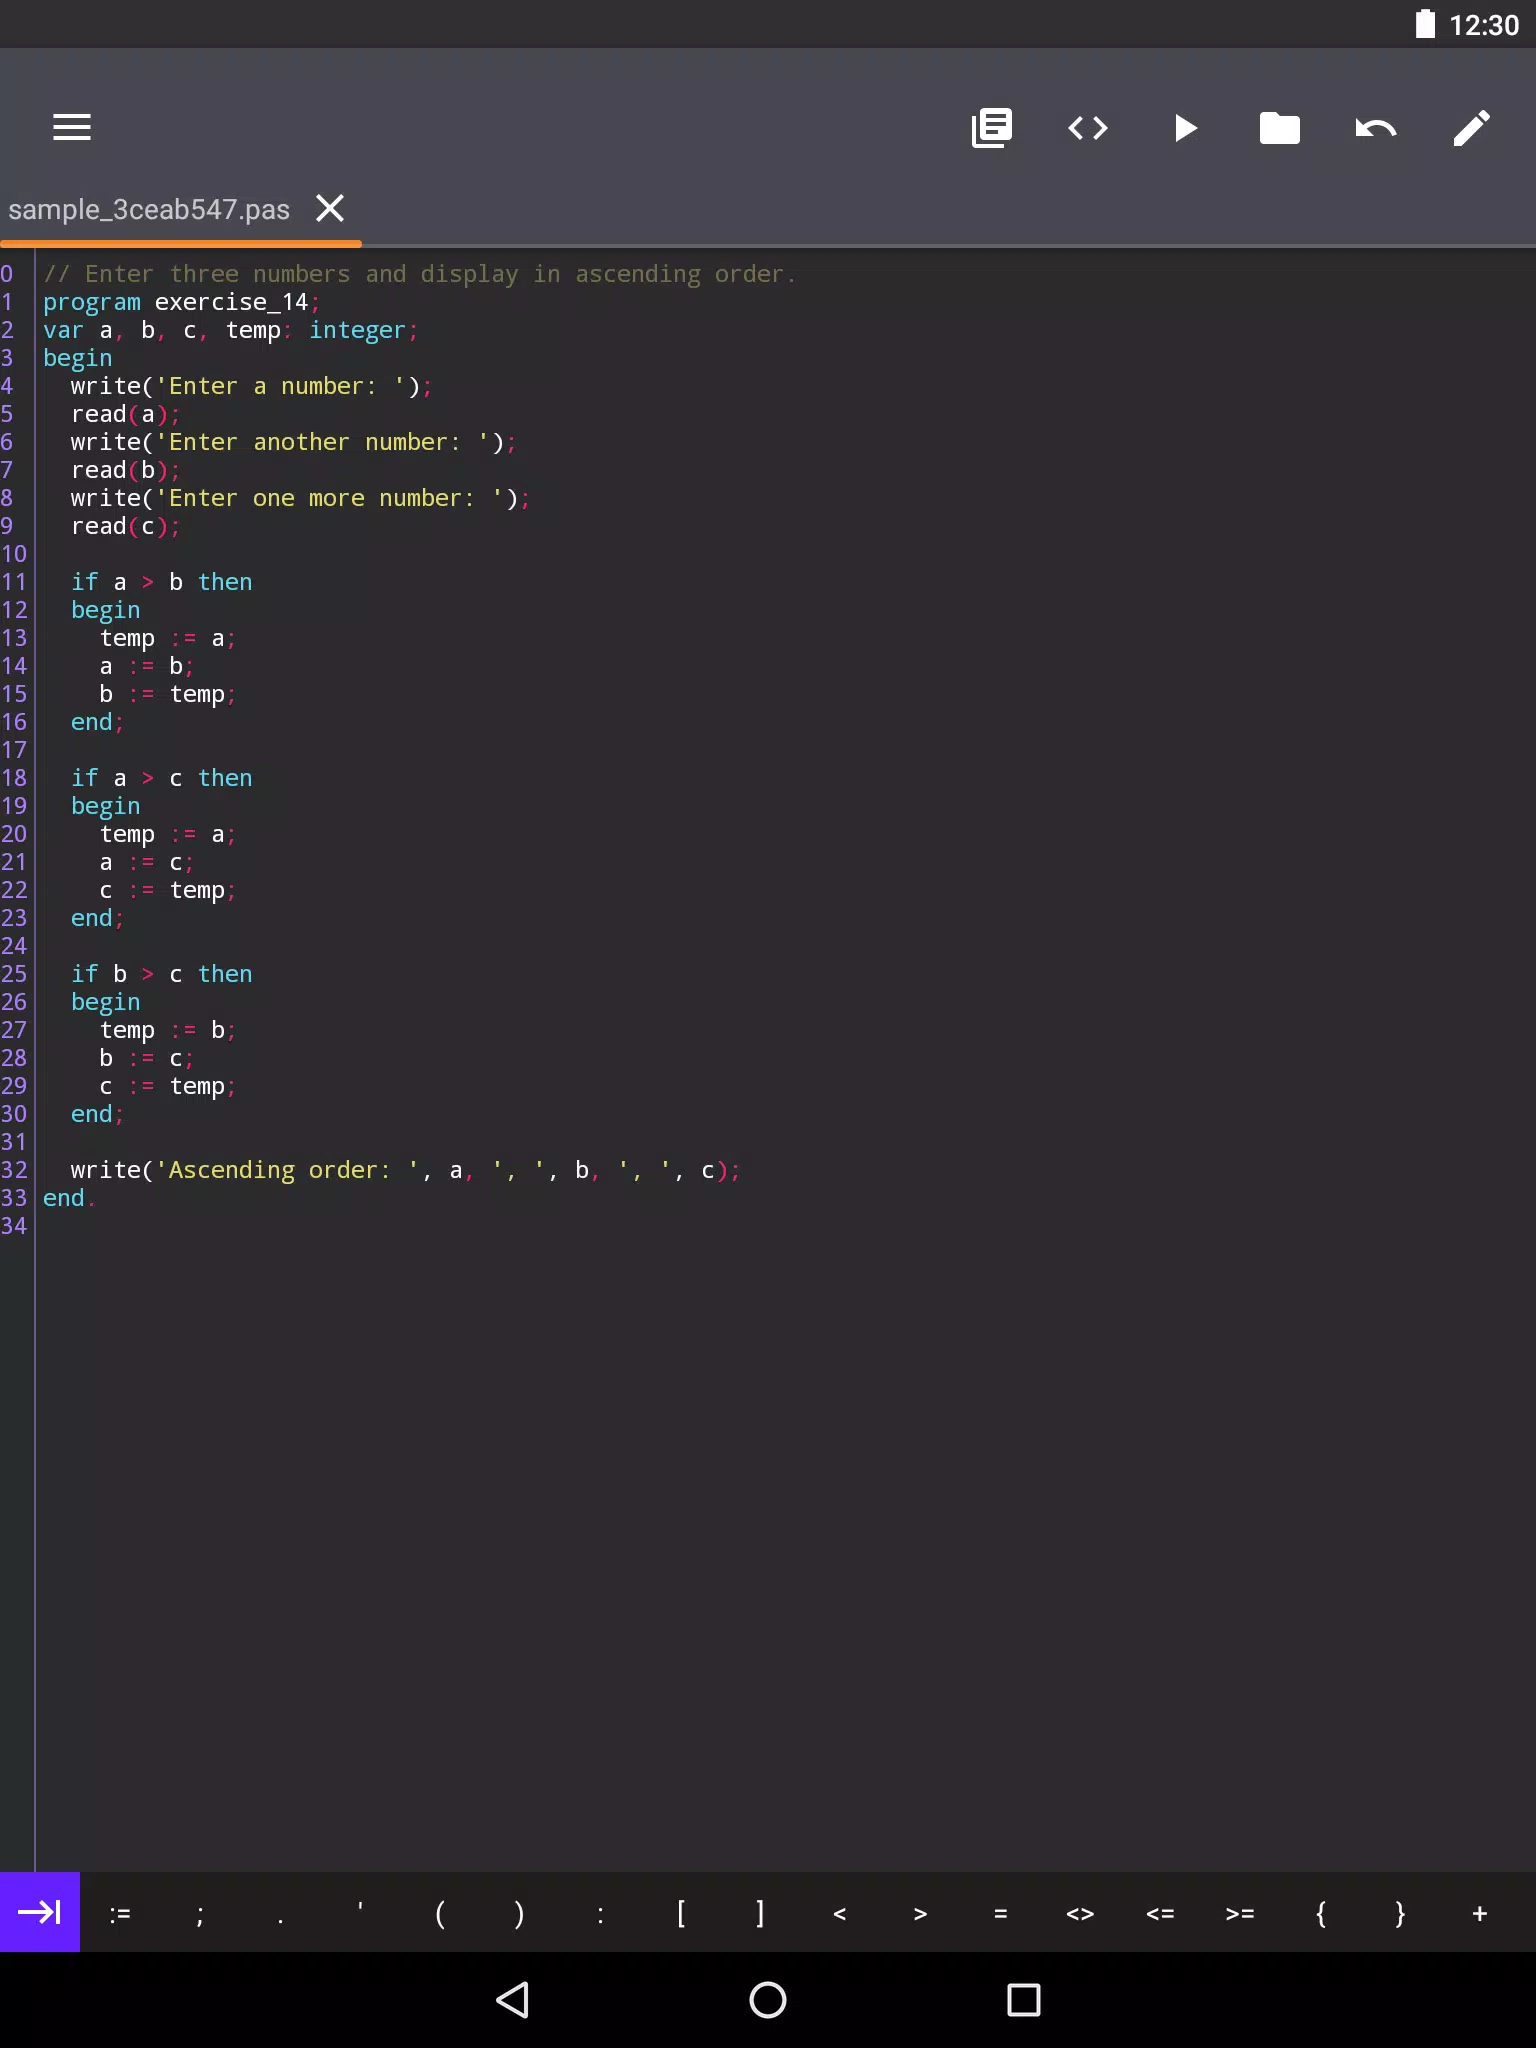Tap the Android recent apps button

click(x=1024, y=2000)
